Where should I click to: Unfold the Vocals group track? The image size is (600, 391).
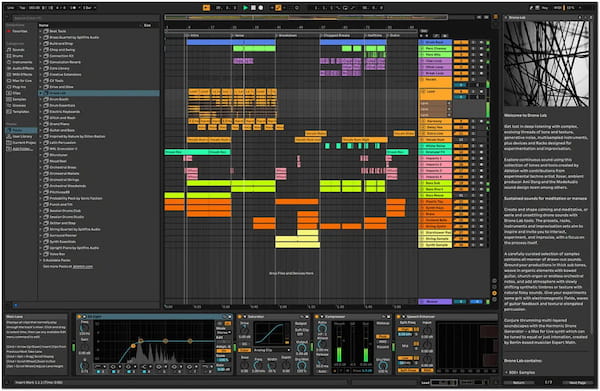point(422,80)
